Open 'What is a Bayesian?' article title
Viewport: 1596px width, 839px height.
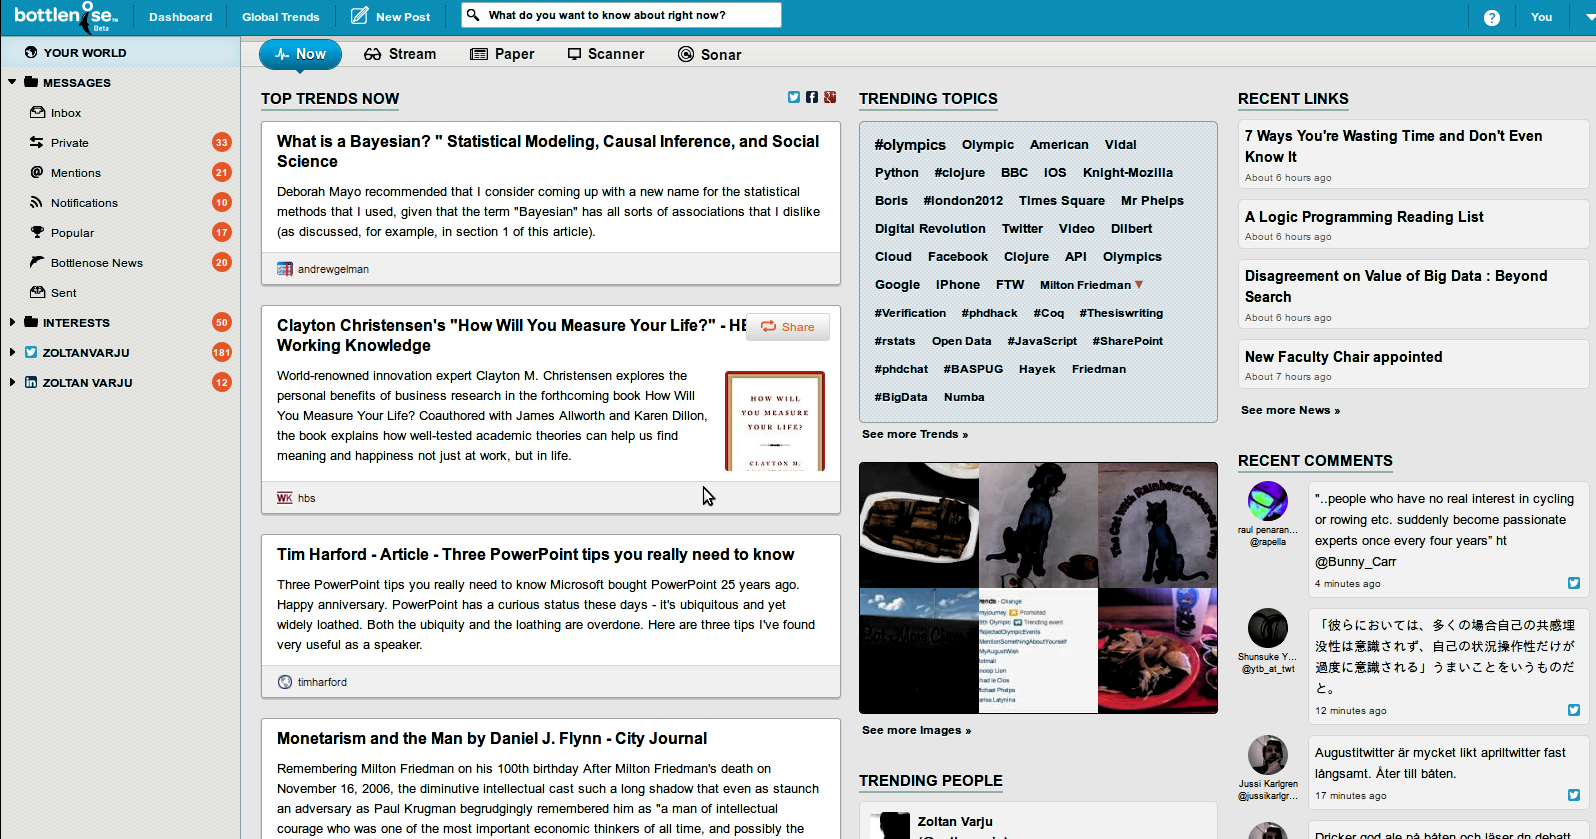pyautogui.click(x=548, y=151)
